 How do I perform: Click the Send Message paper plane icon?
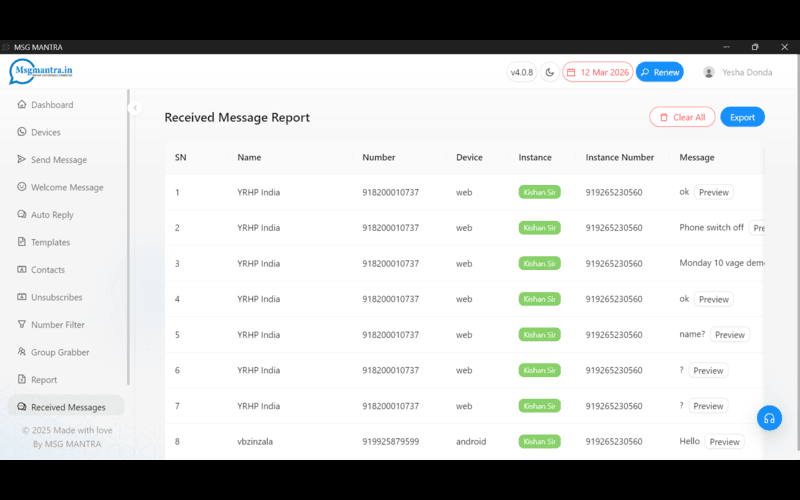(22, 160)
